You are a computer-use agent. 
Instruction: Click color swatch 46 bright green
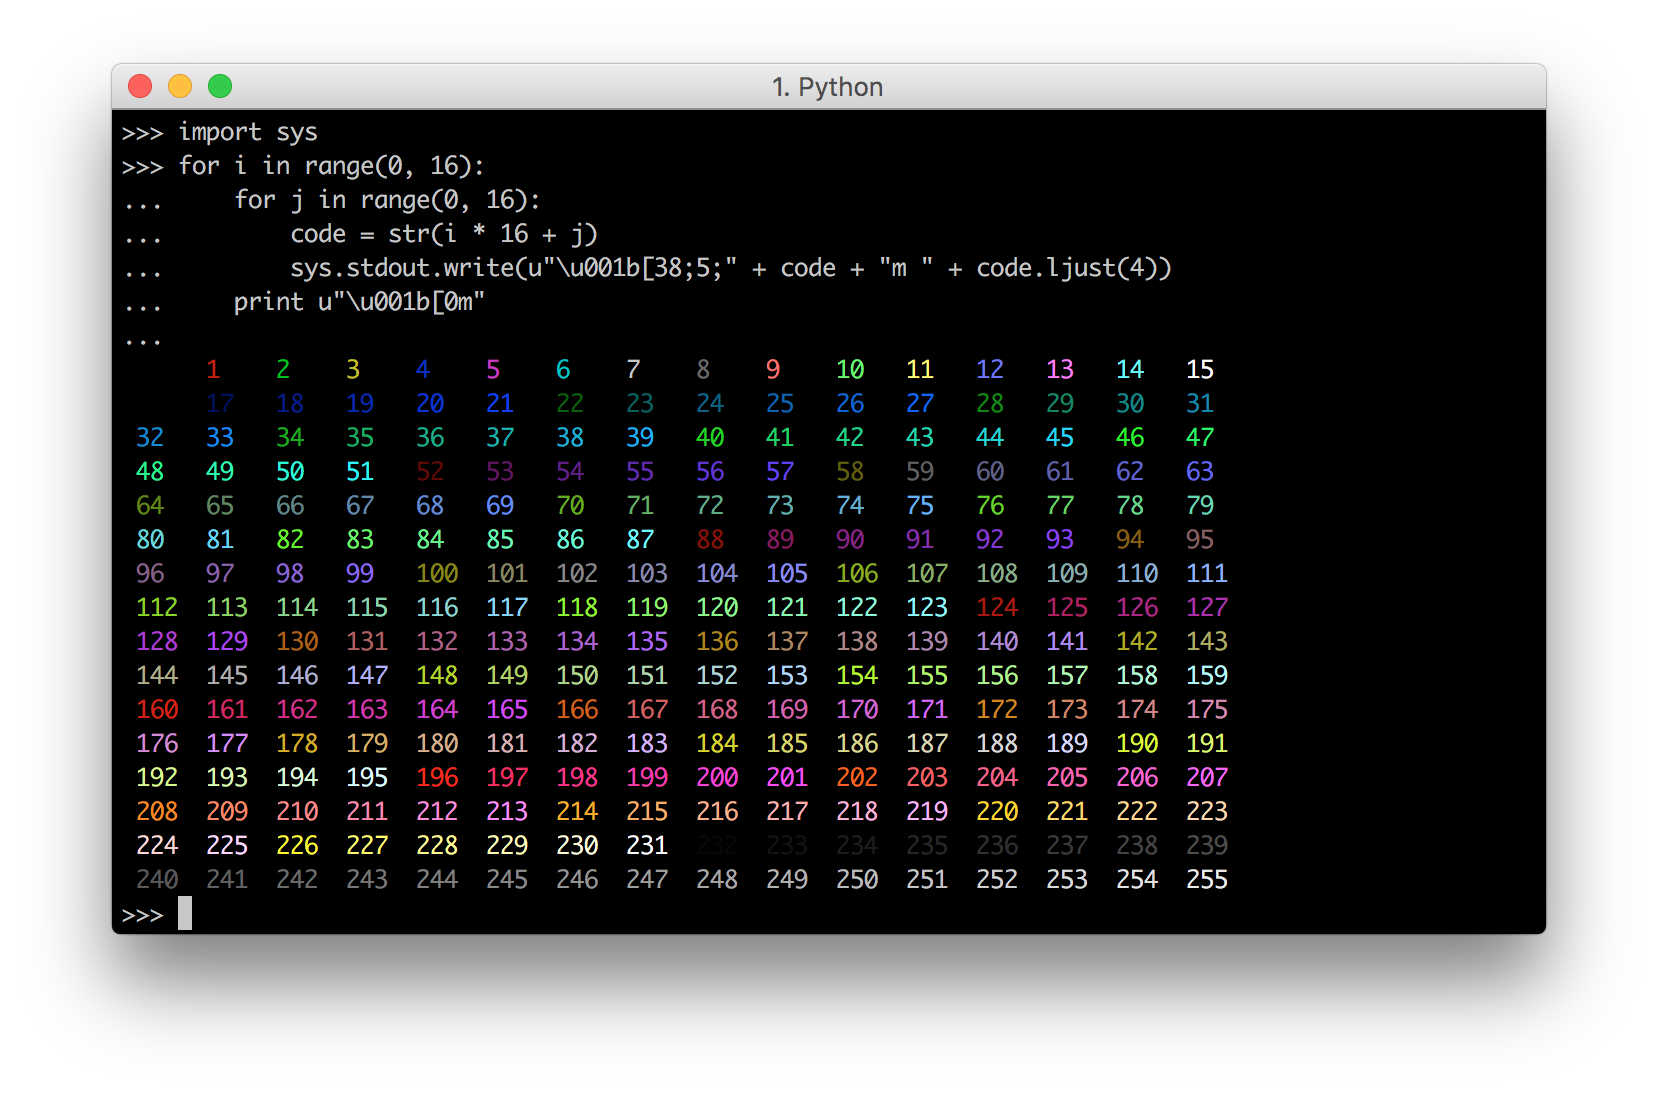coord(1130,437)
